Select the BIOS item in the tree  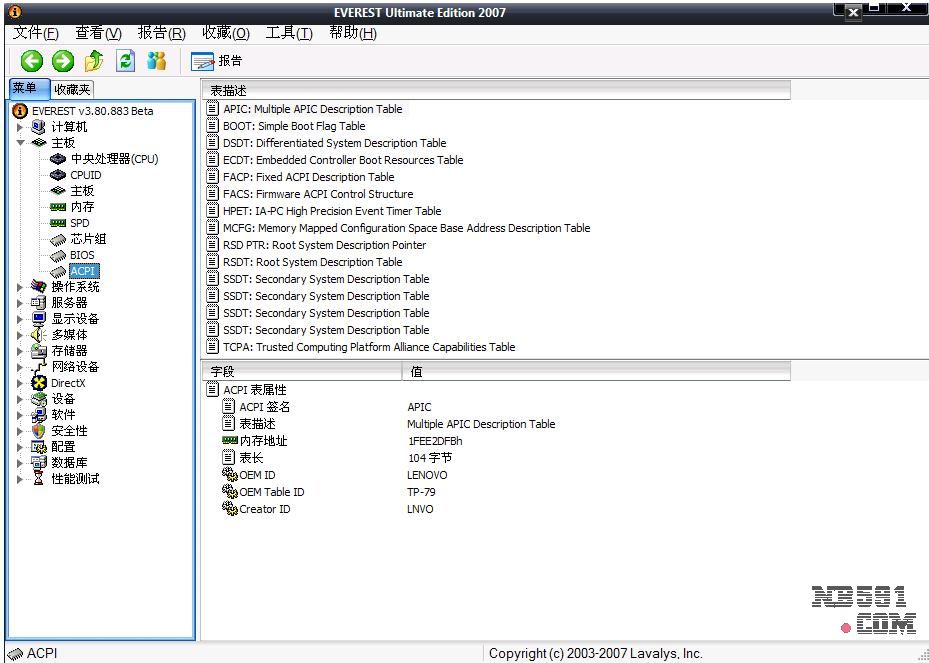(82, 255)
